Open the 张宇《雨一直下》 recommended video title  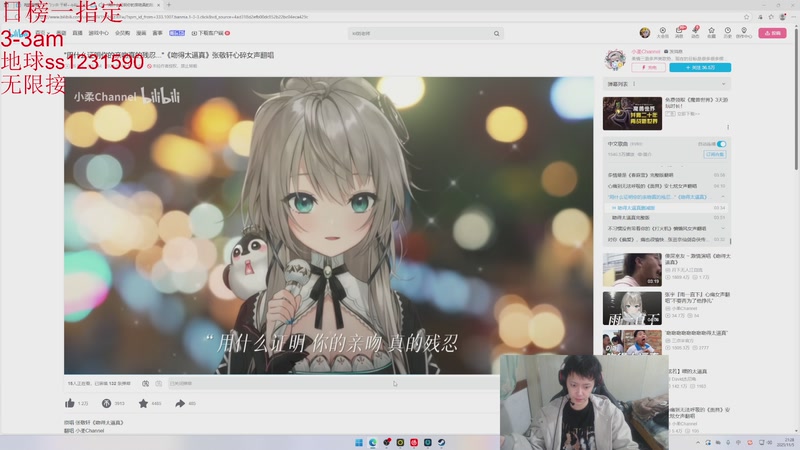(x=697, y=297)
